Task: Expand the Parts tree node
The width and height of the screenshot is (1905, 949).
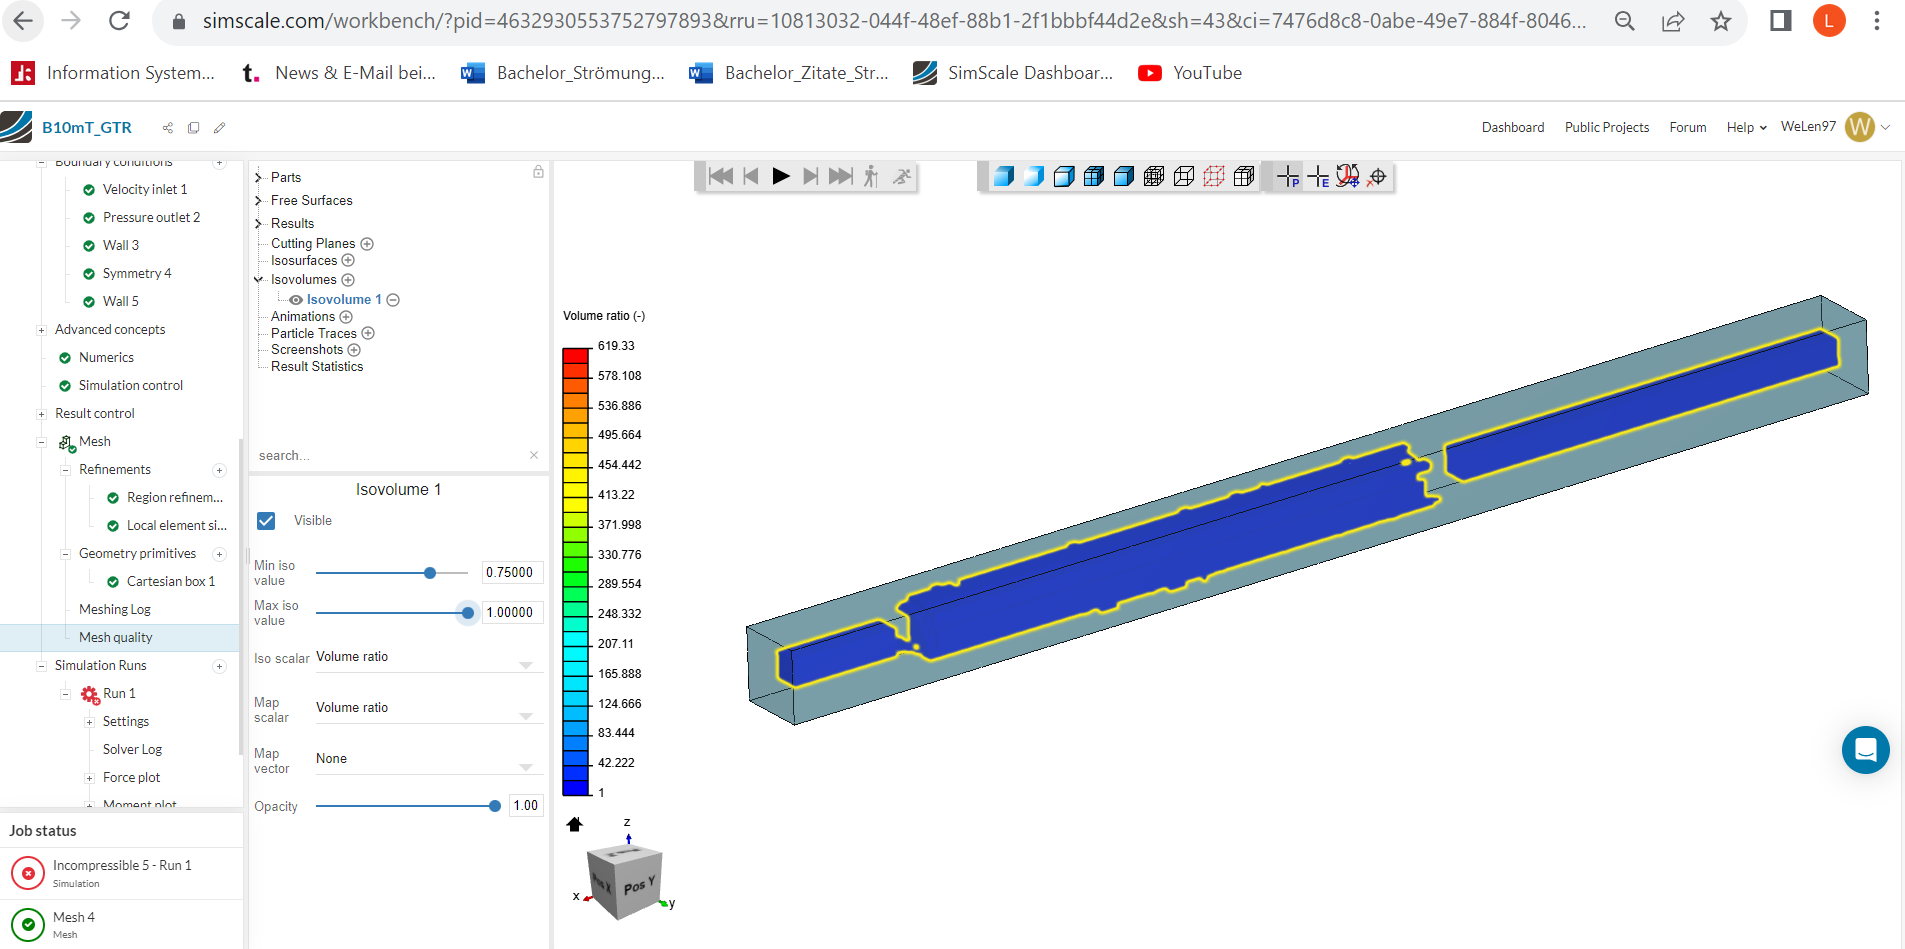Action: coord(258,178)
